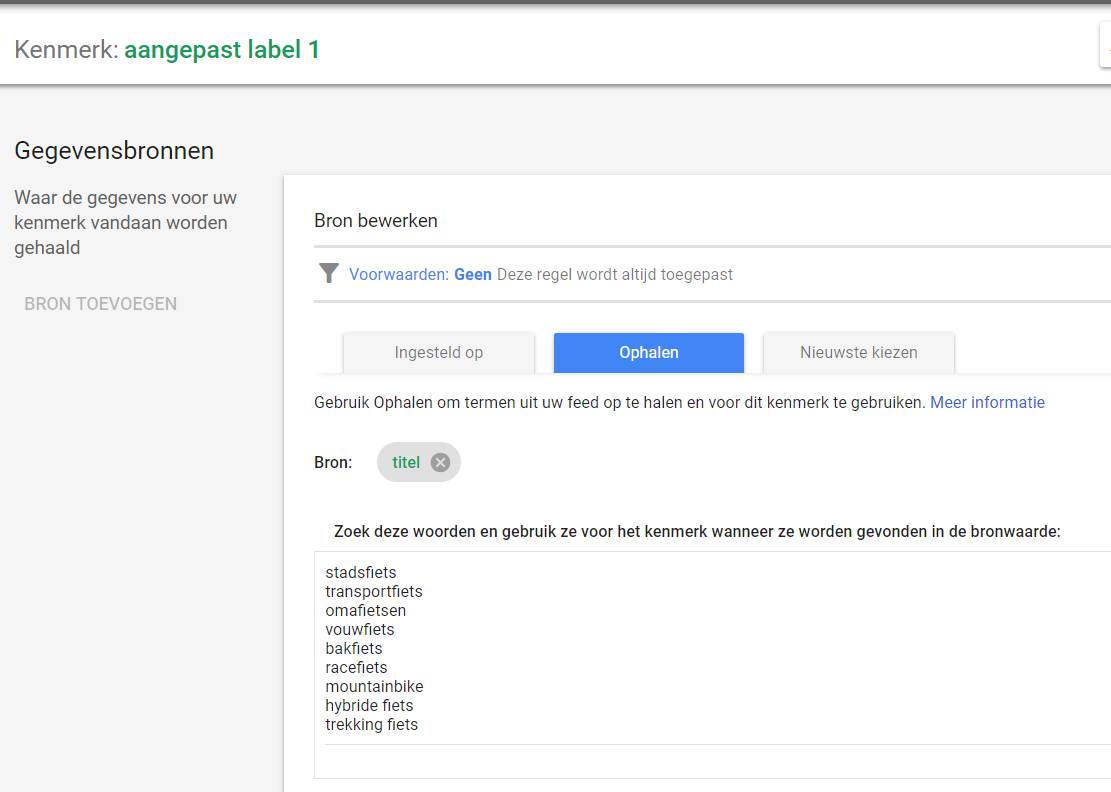1111x792 pixels.
Task: Click bakfiets in the word list
Action: [x=354, y=649]
